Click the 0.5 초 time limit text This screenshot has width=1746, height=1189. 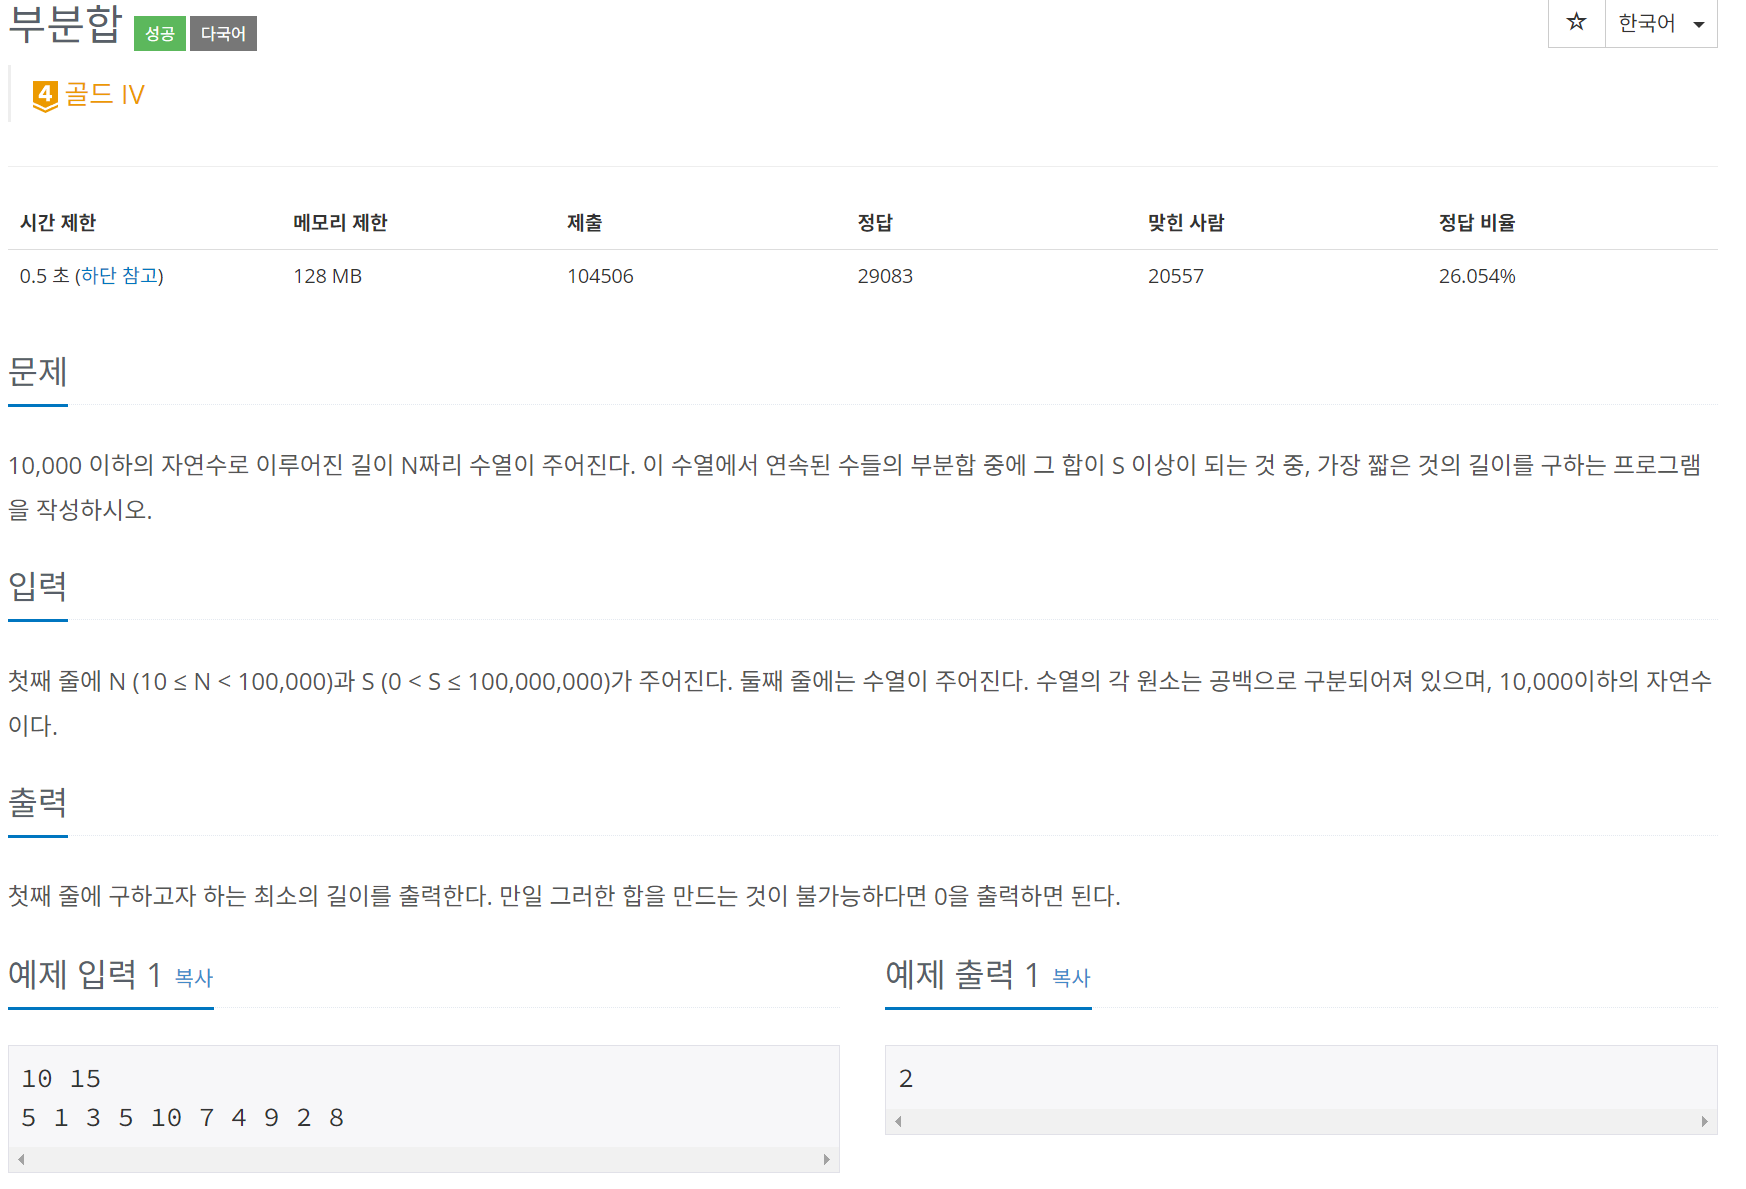tap(44, 276)
